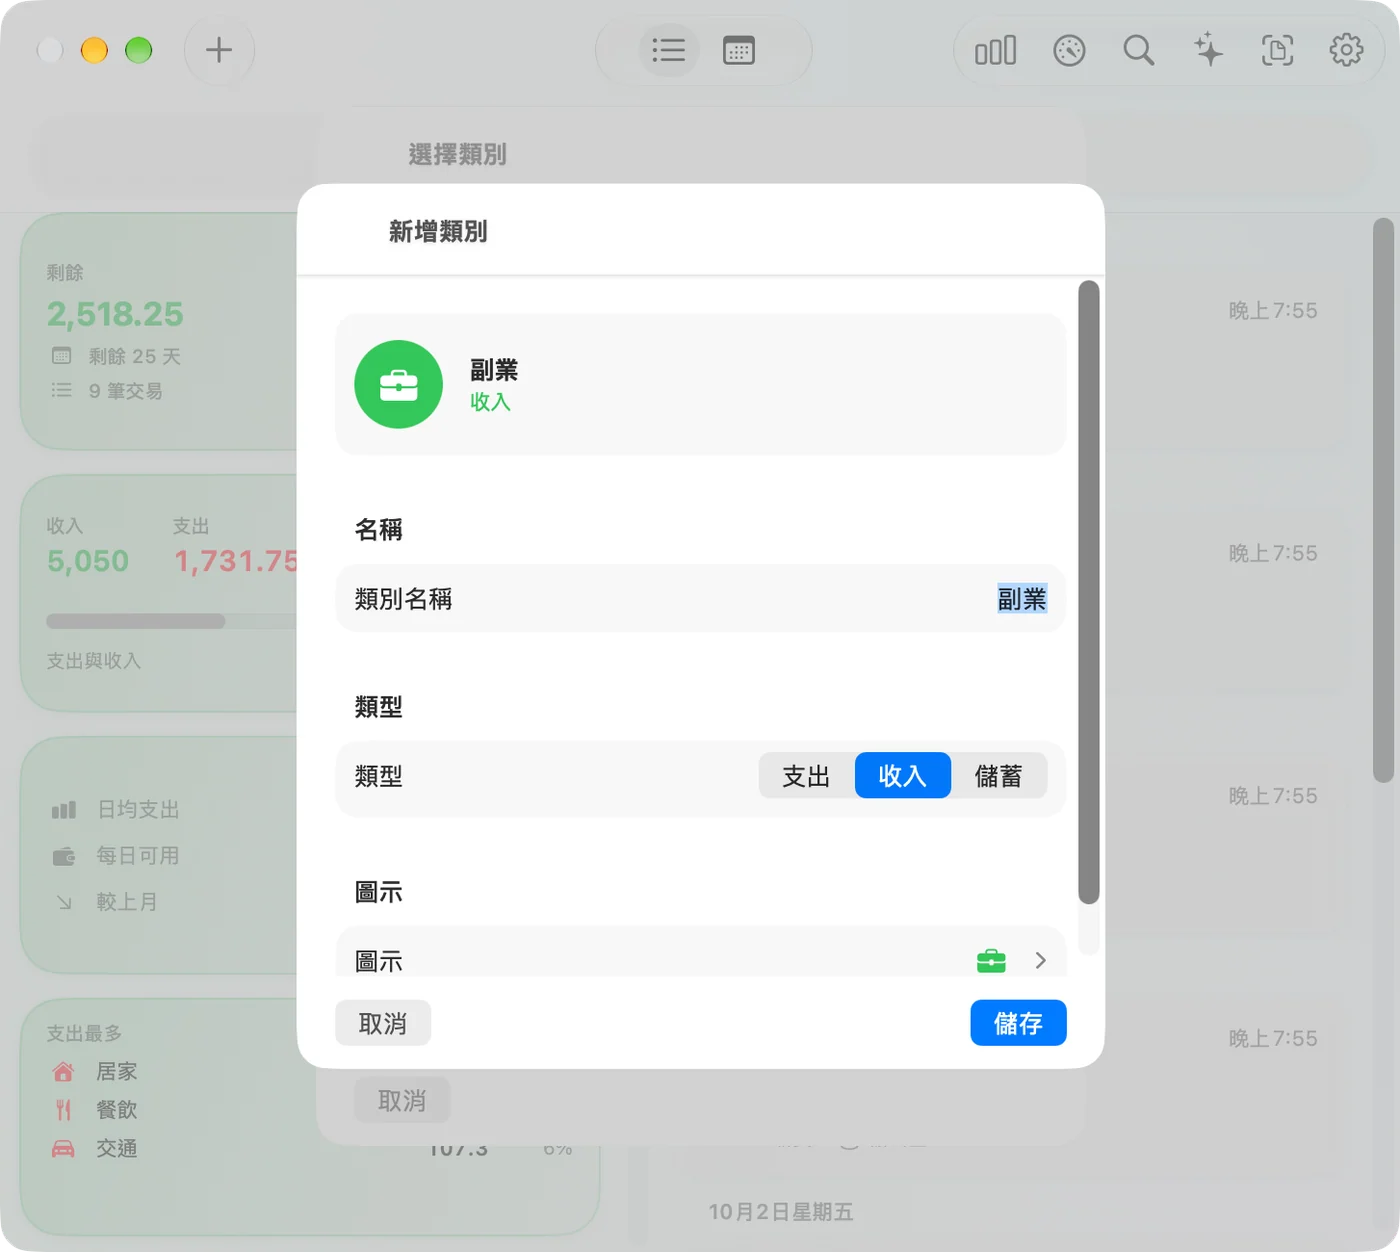The image size is (1400, 1252).
Task: Click the 餐飲 fork and knife icon
Action: (63, 1109)
